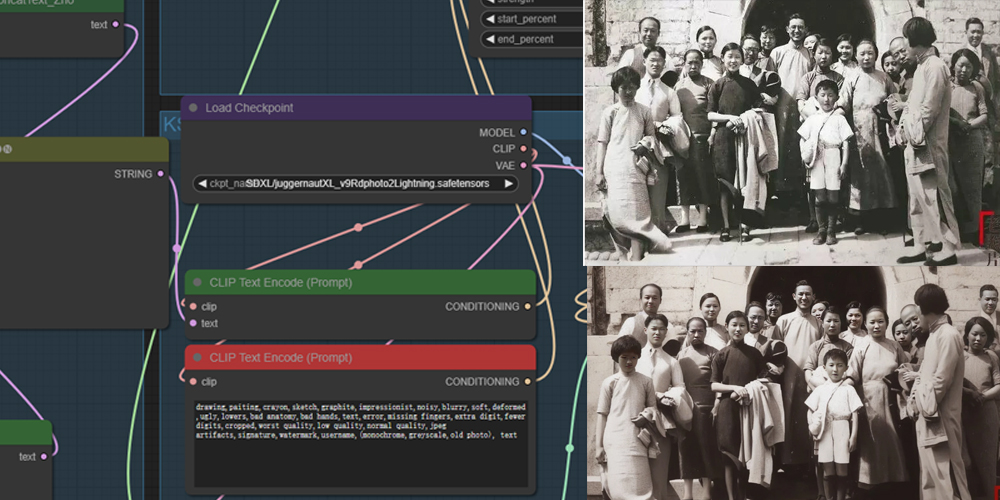Click the end_percent value field
Viewport: 1000px width, 500px height.
pyautogui.click(x=532, y=40)
